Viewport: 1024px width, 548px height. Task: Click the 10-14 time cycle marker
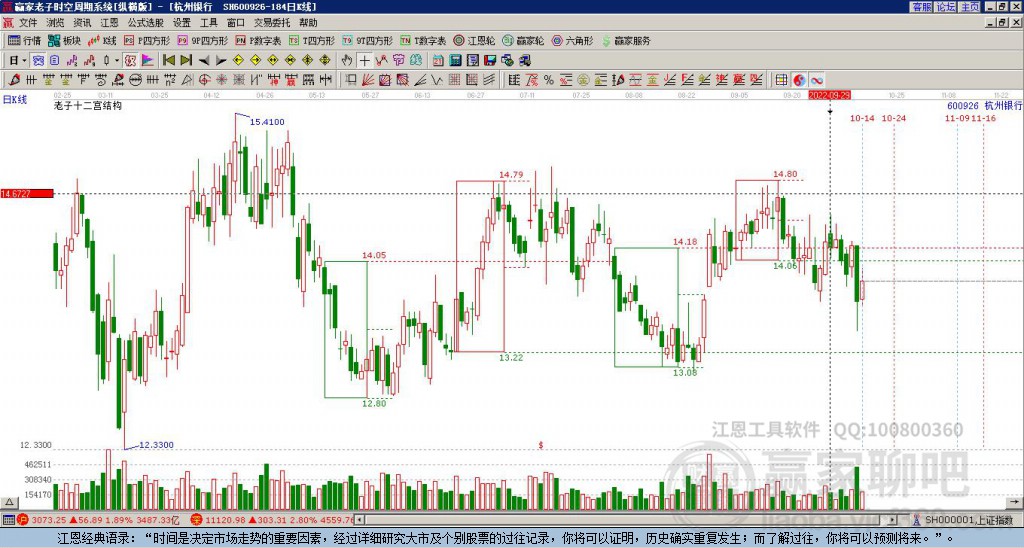tap(862, 118)
